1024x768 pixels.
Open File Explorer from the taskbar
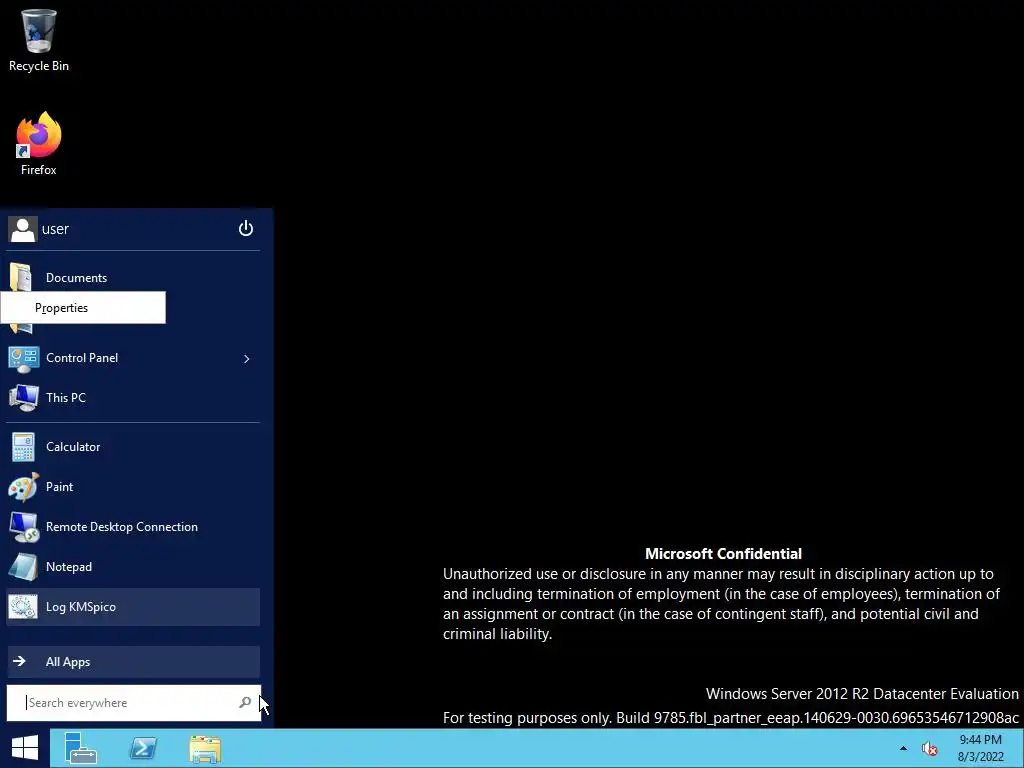coord(205,748)
